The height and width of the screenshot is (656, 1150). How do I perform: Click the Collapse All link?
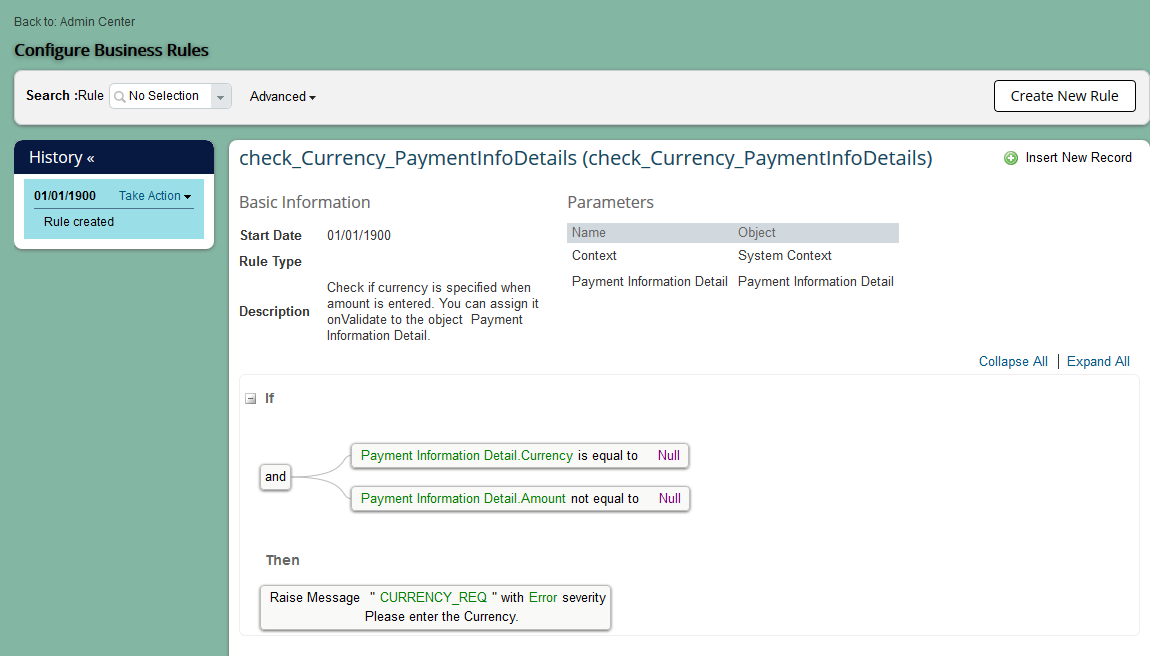1013,362
